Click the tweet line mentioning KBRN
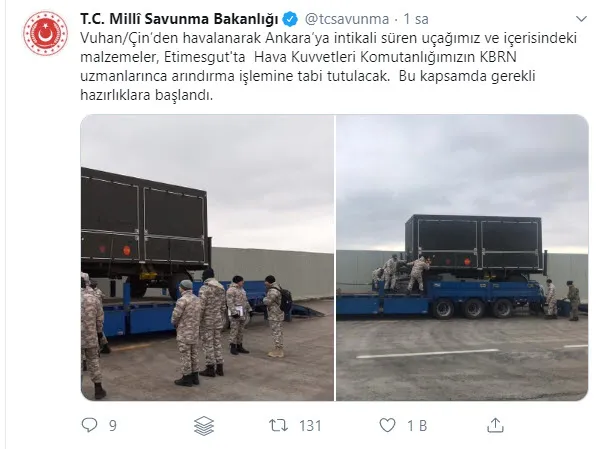 298,57
